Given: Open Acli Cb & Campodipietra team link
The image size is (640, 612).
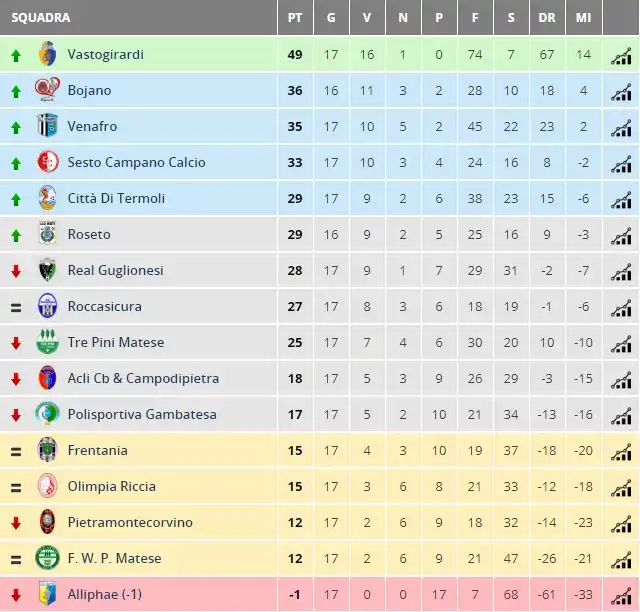Looking at the screenshot, I should click(143, 378).
